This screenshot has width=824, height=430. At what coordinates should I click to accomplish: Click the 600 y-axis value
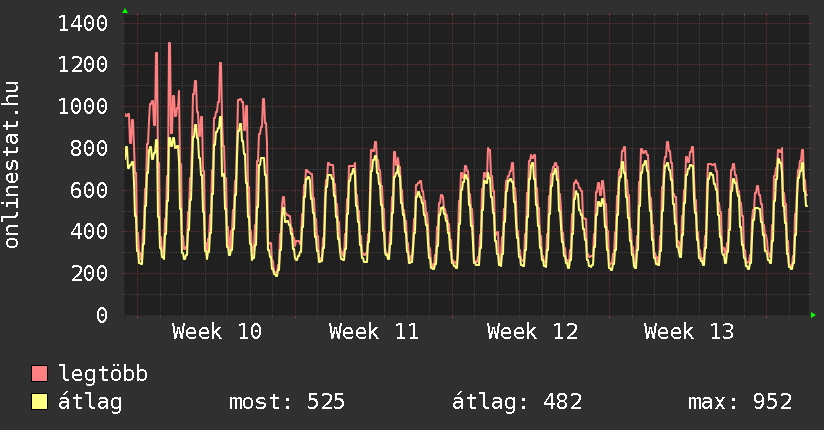(x=89, y=190)
